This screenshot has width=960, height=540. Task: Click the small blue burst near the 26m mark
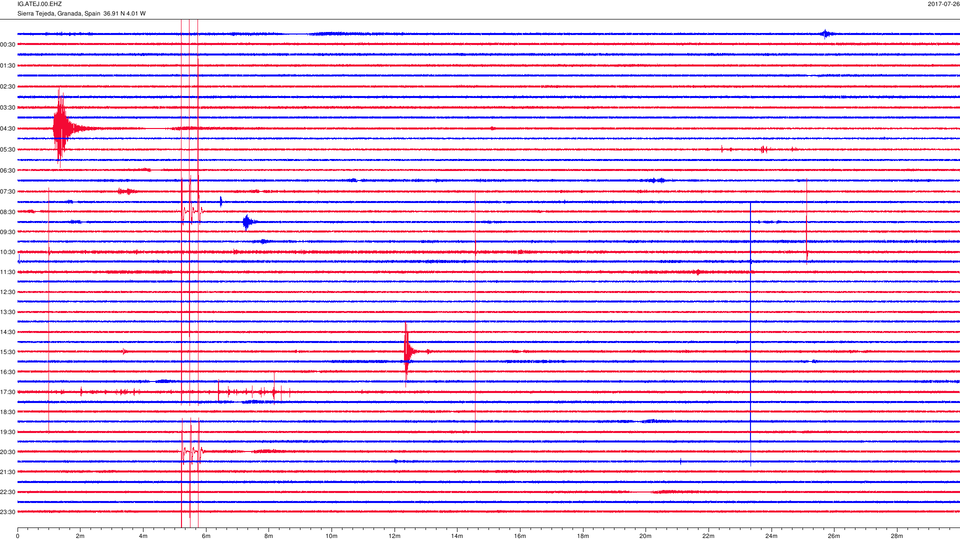click(826, 34)
